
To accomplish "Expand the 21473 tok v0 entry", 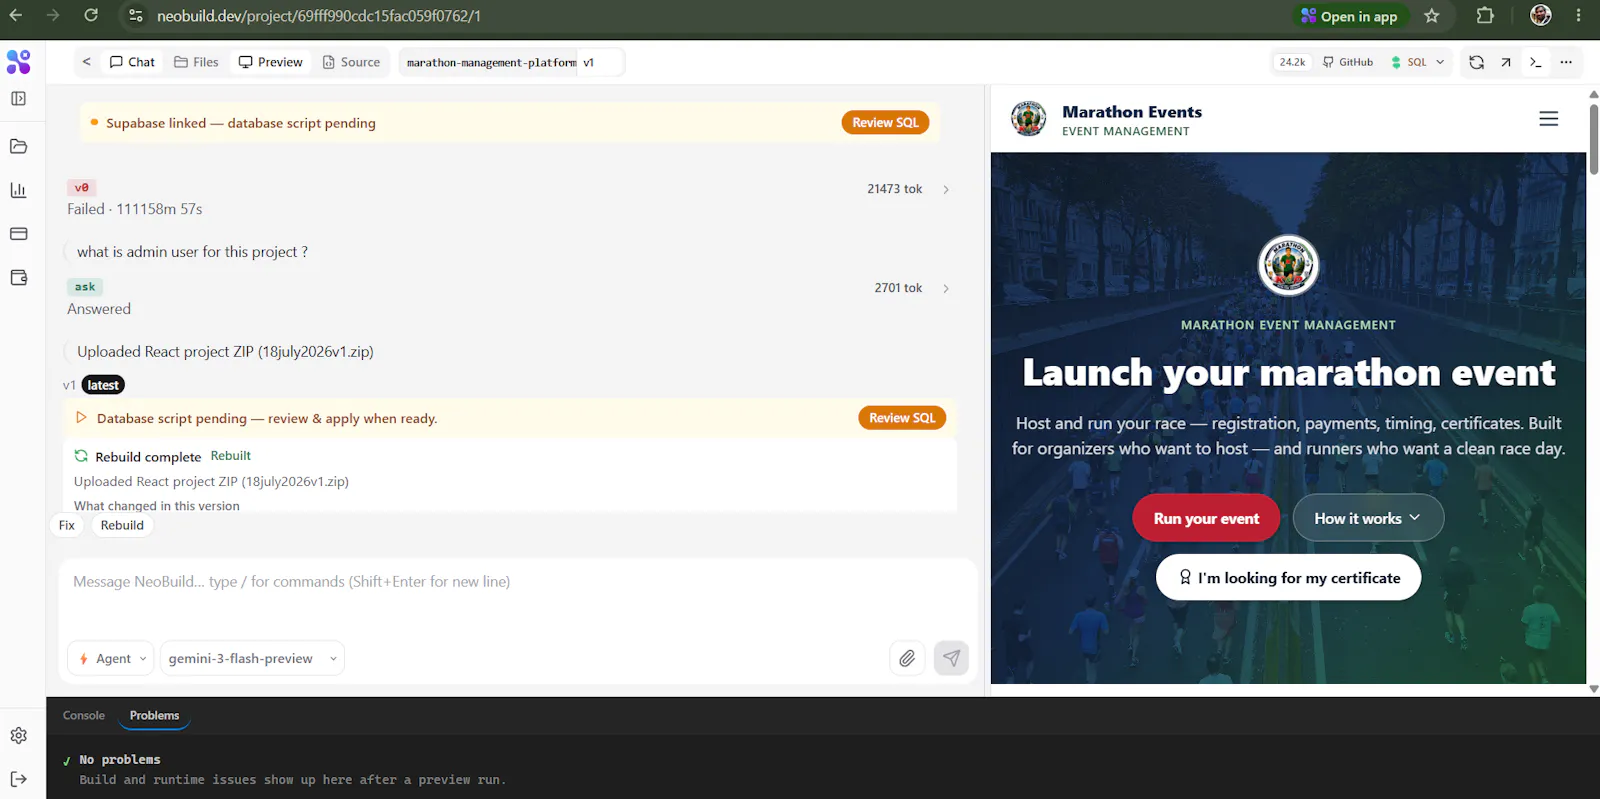I will point(946,189).
